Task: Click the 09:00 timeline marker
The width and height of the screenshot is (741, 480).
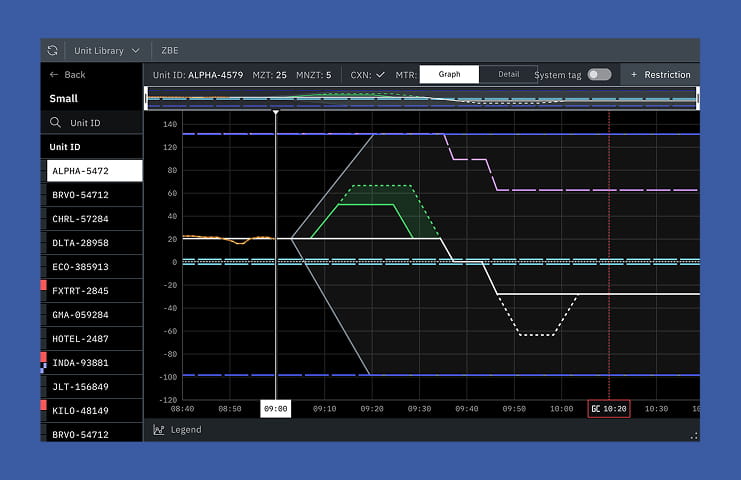Action: pyautogui.click(x=275, y=409)
